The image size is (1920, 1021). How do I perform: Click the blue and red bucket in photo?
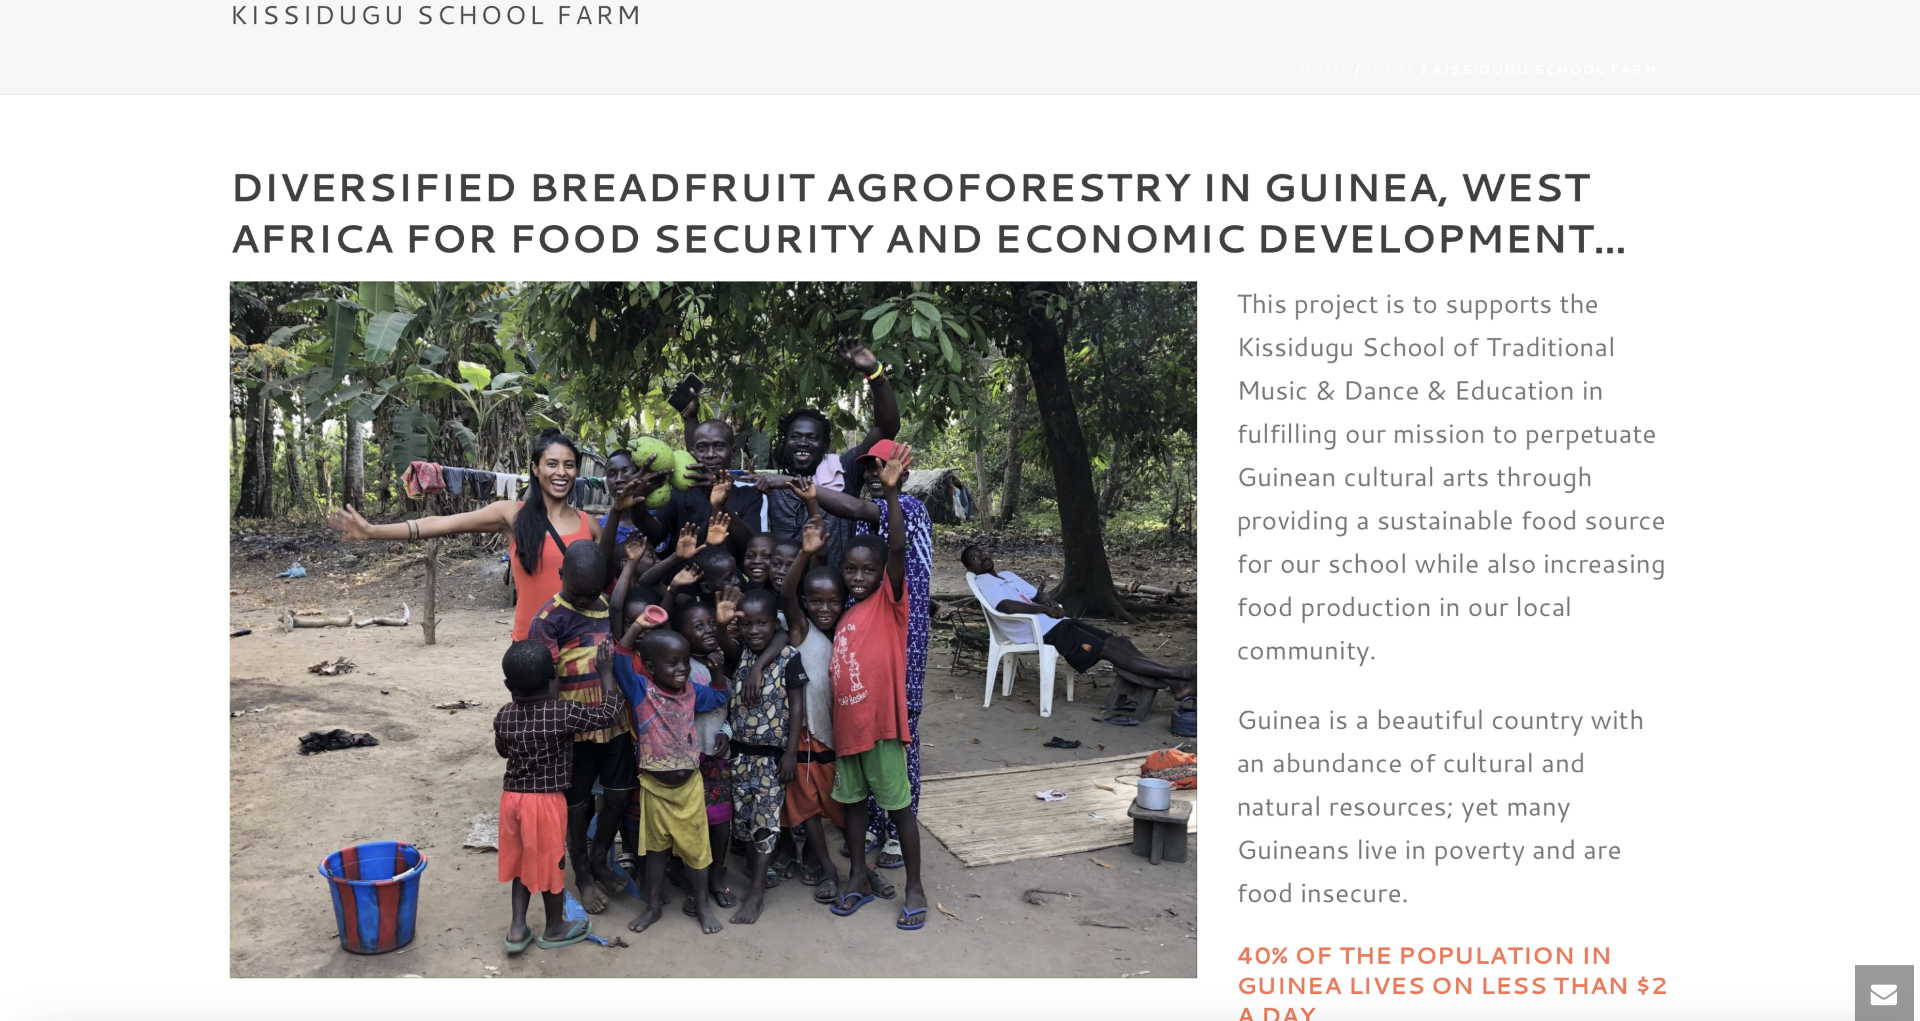click(x=372, y=895)
